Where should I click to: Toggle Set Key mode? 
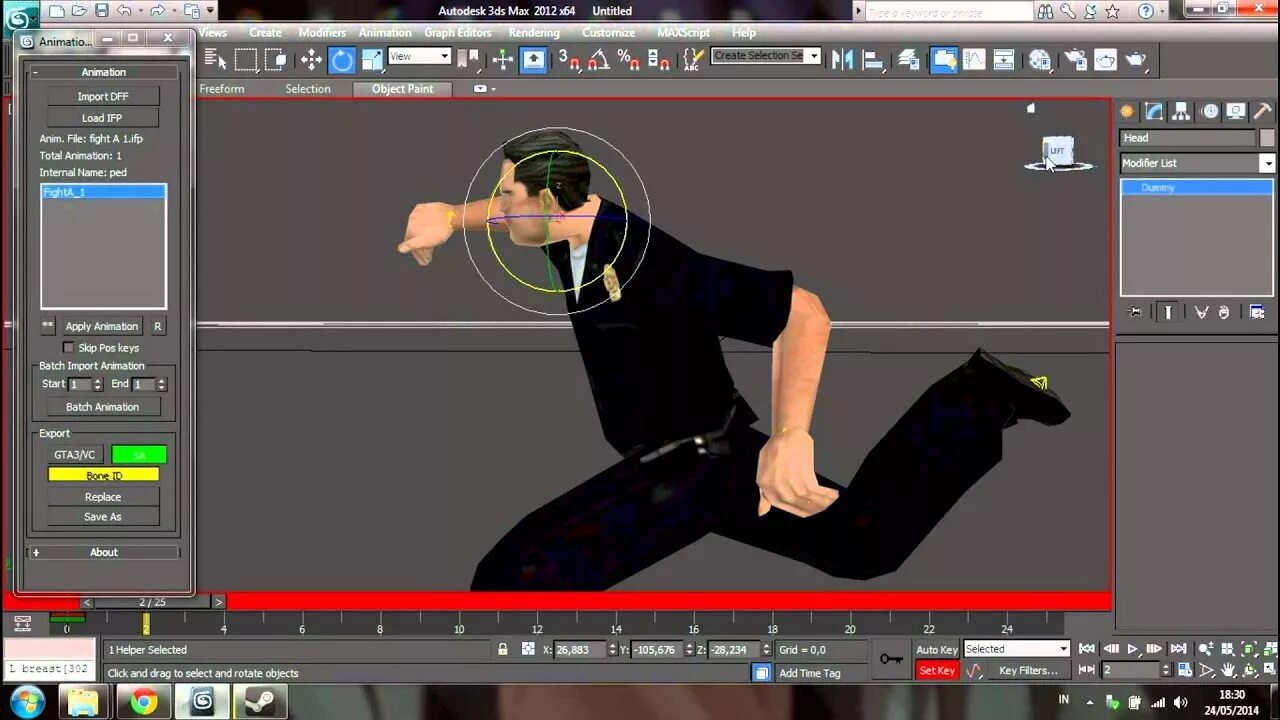click(937, 671)
